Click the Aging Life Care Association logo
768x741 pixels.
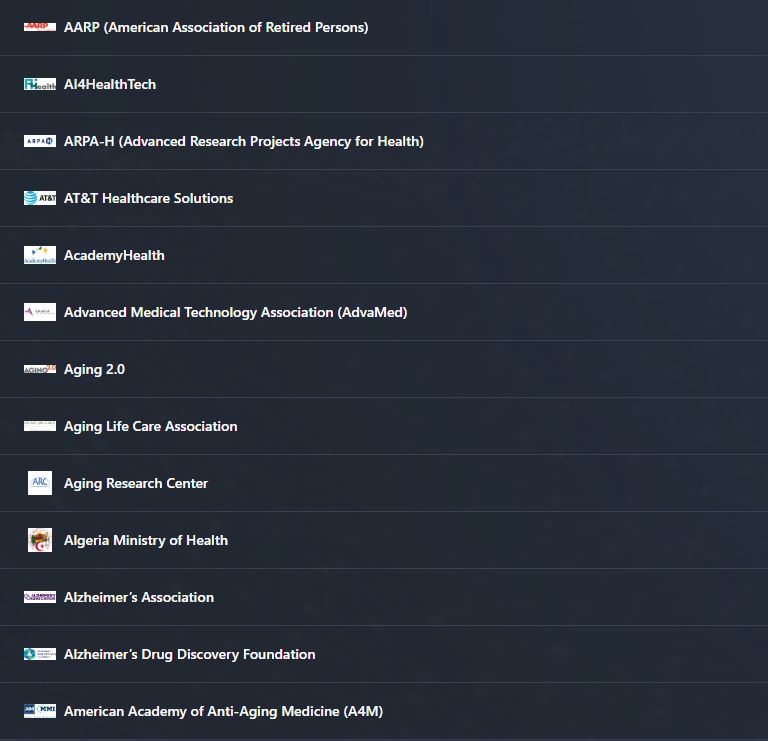[x=40, y=426]
